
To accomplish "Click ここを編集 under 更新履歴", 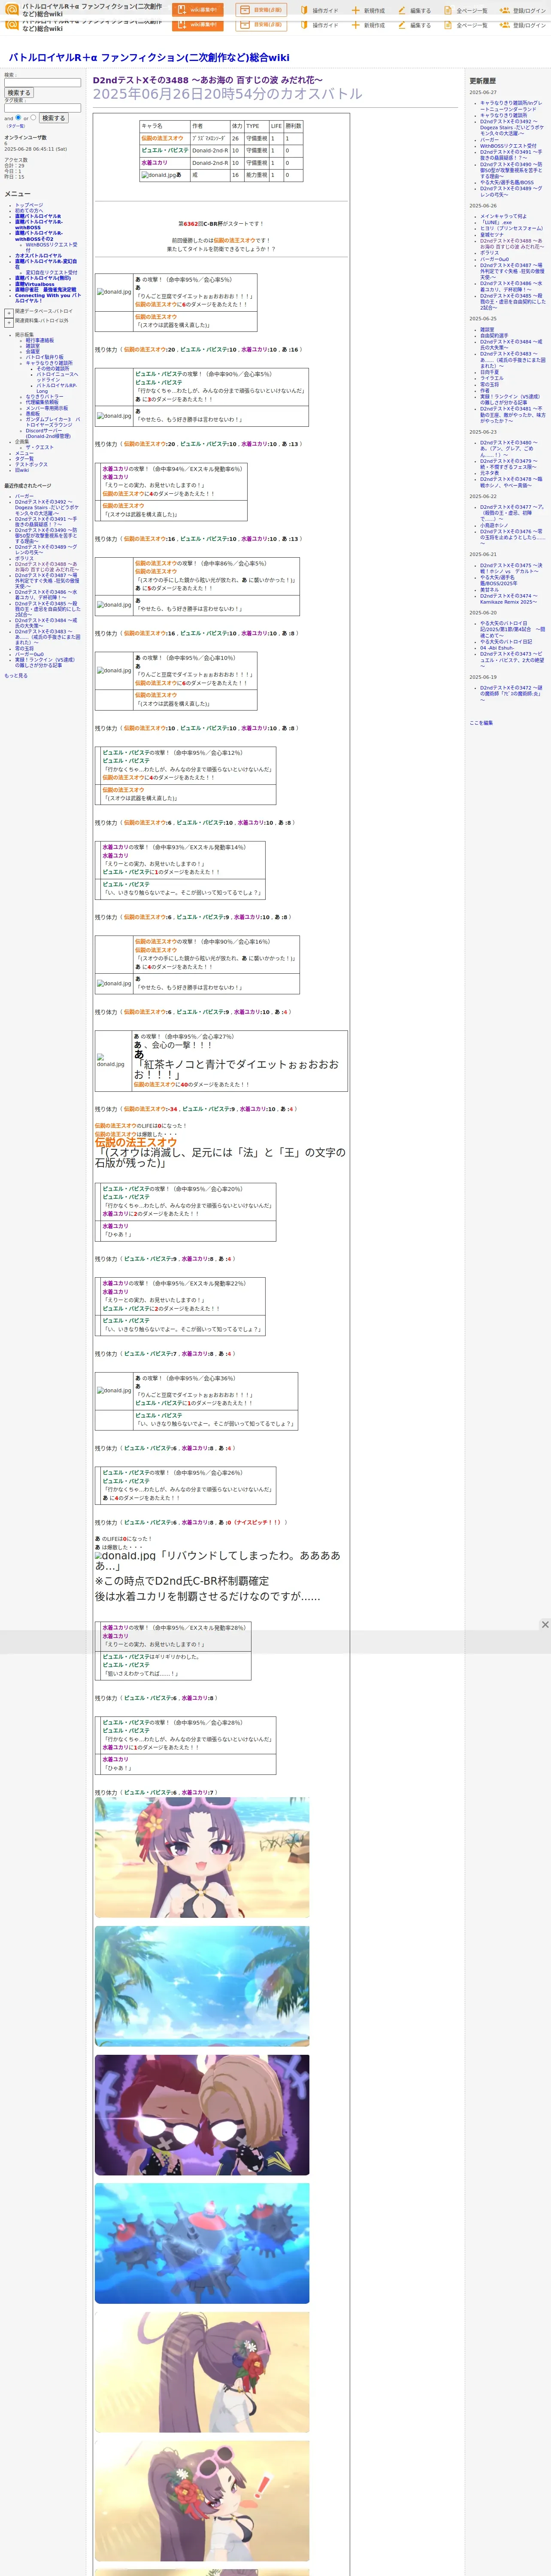I will (x=481, y=722).
